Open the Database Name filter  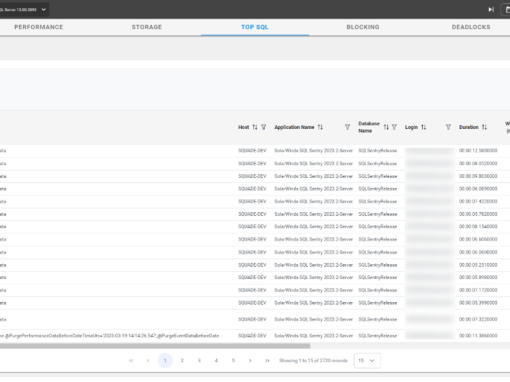(x=394, y=127)
